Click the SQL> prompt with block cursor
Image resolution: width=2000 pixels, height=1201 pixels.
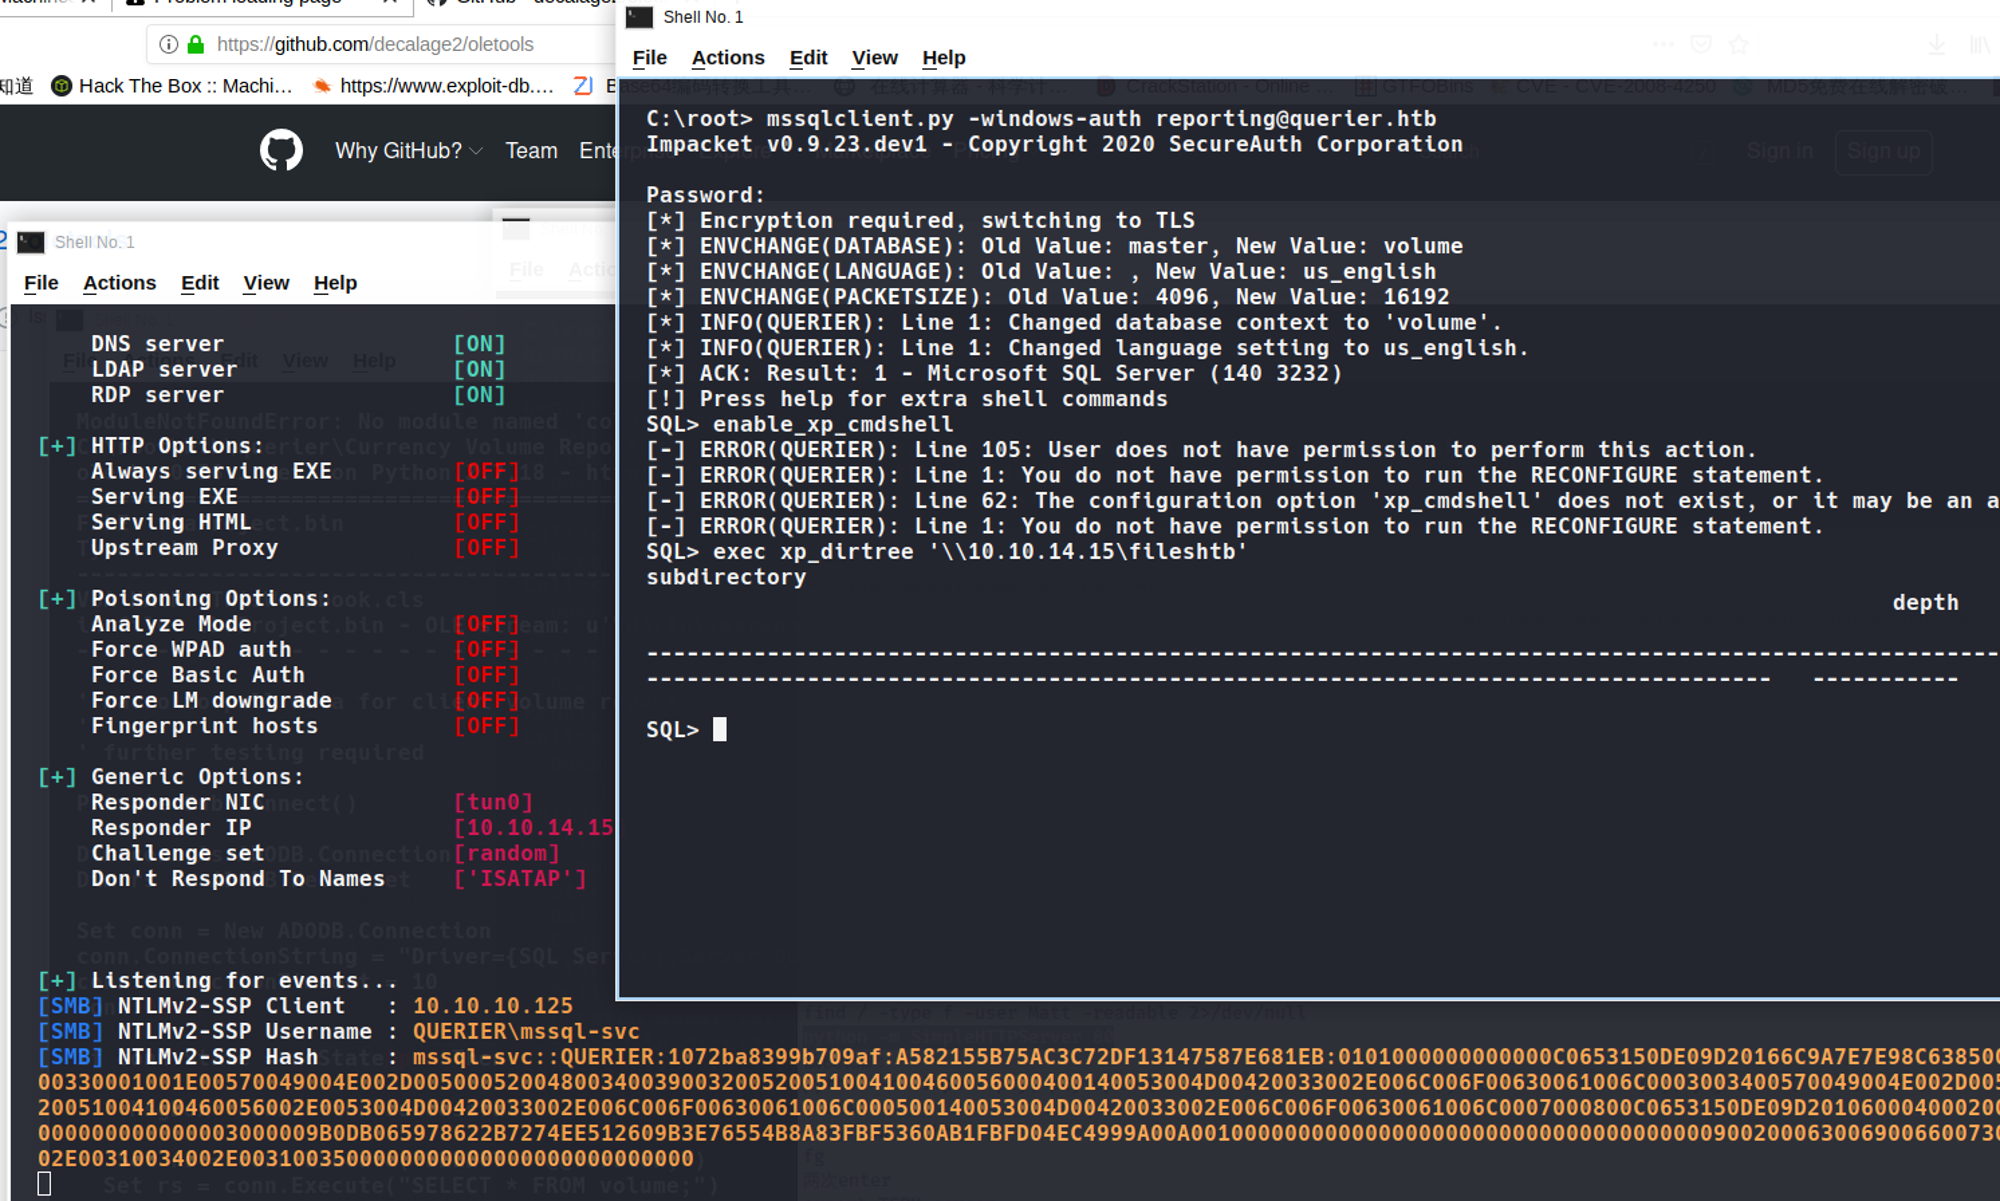coord(687,730)
